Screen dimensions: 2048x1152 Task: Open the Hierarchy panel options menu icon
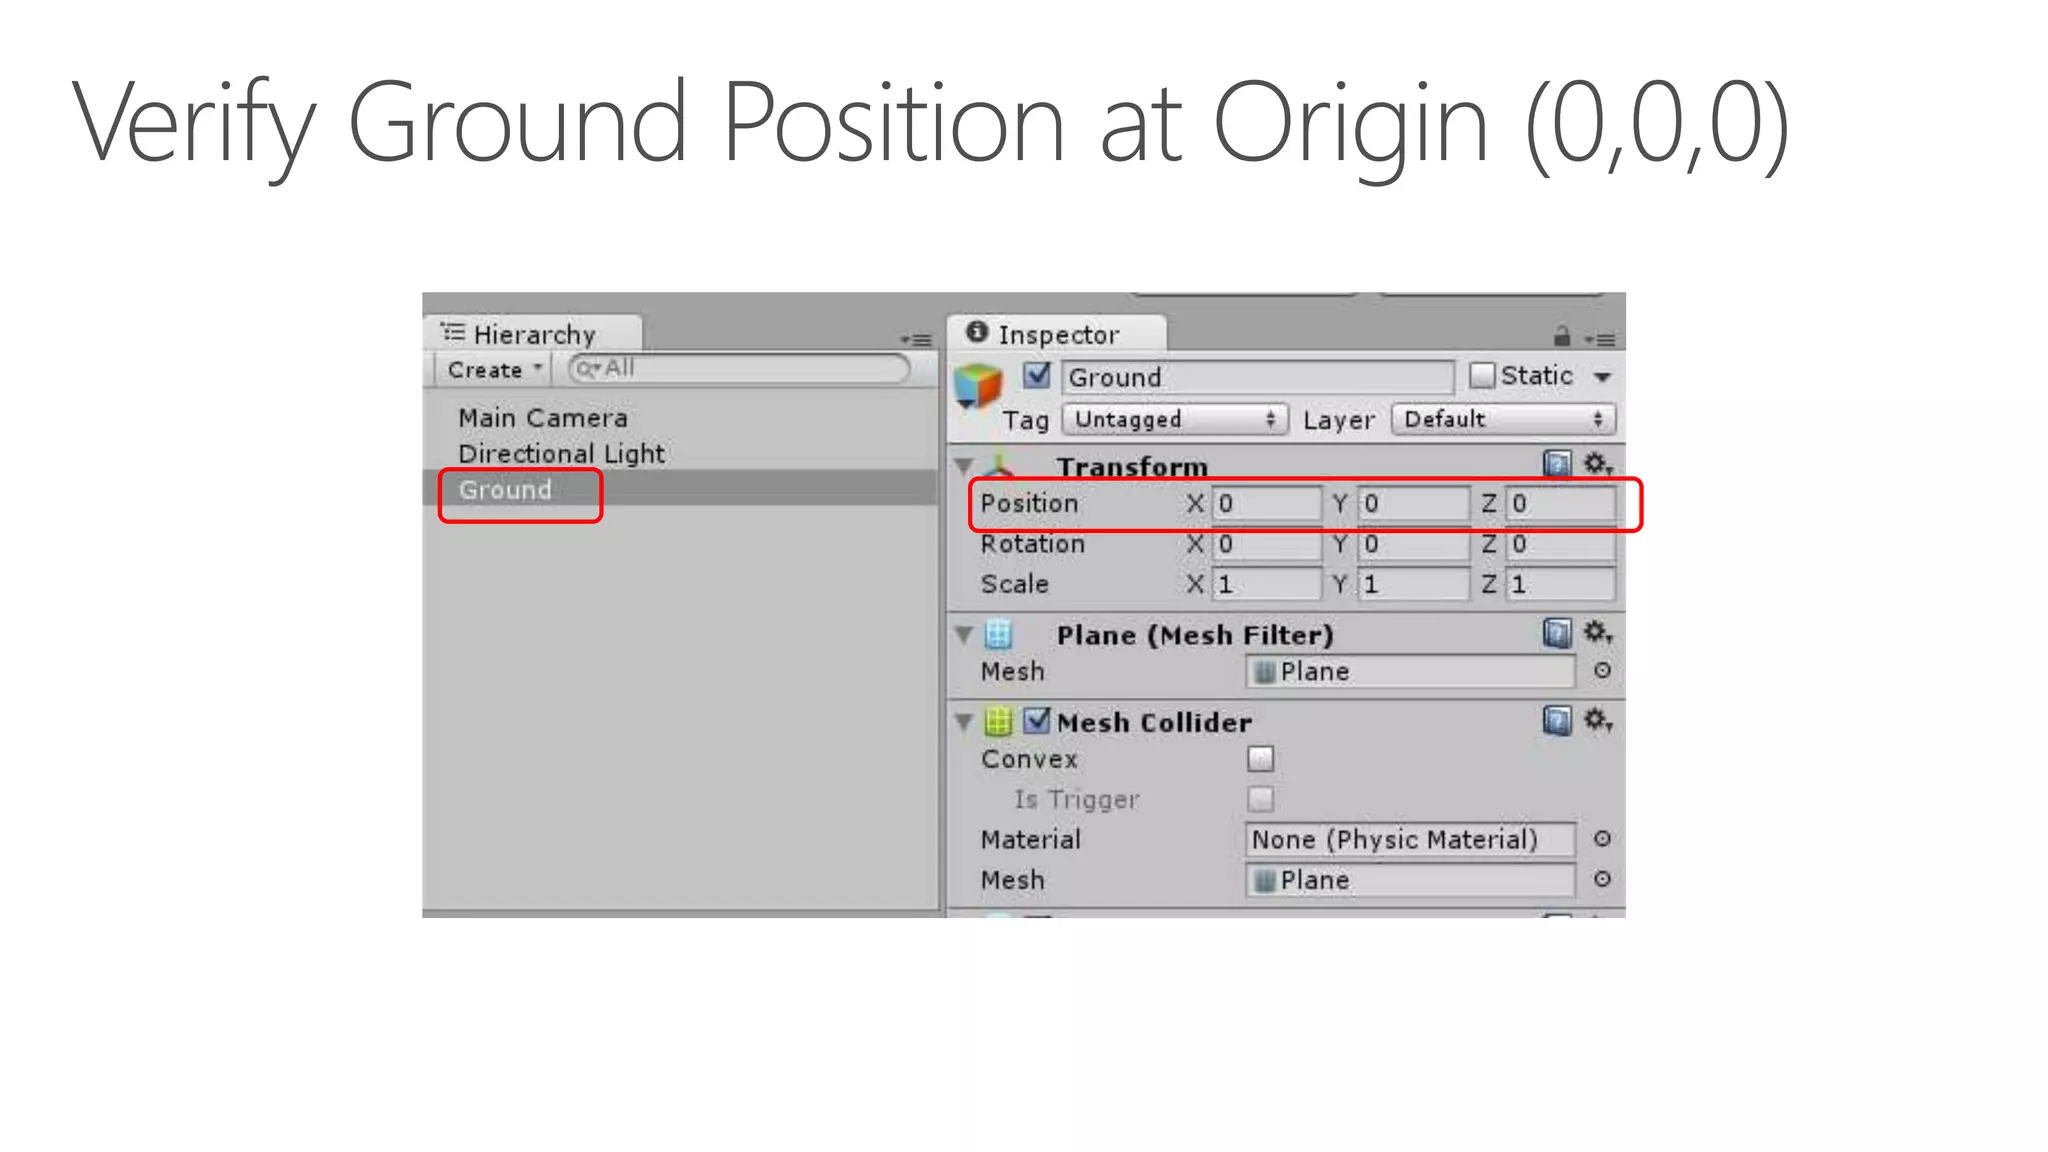click(916, 340)
